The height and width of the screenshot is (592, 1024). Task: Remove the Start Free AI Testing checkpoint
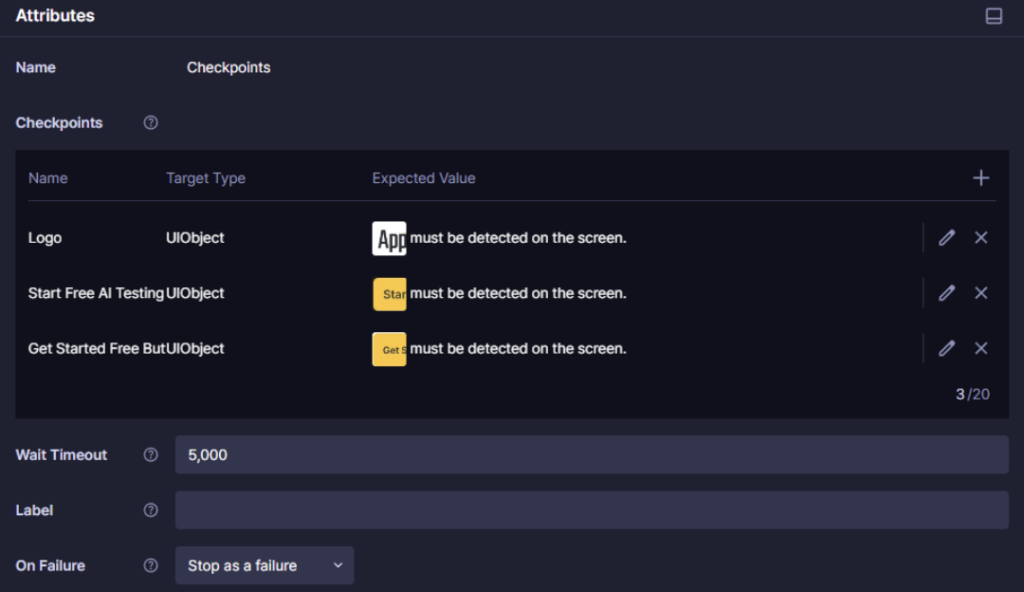tap(981, 293)
